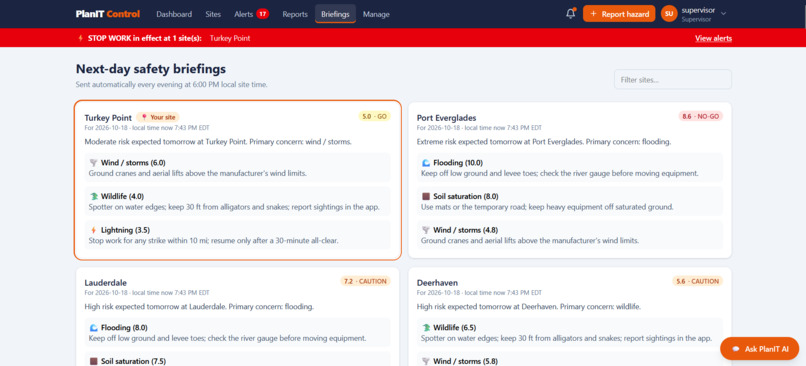
Task: Click the Lightning bolt icon in Turkey Point card
Action: coord(94,230)
